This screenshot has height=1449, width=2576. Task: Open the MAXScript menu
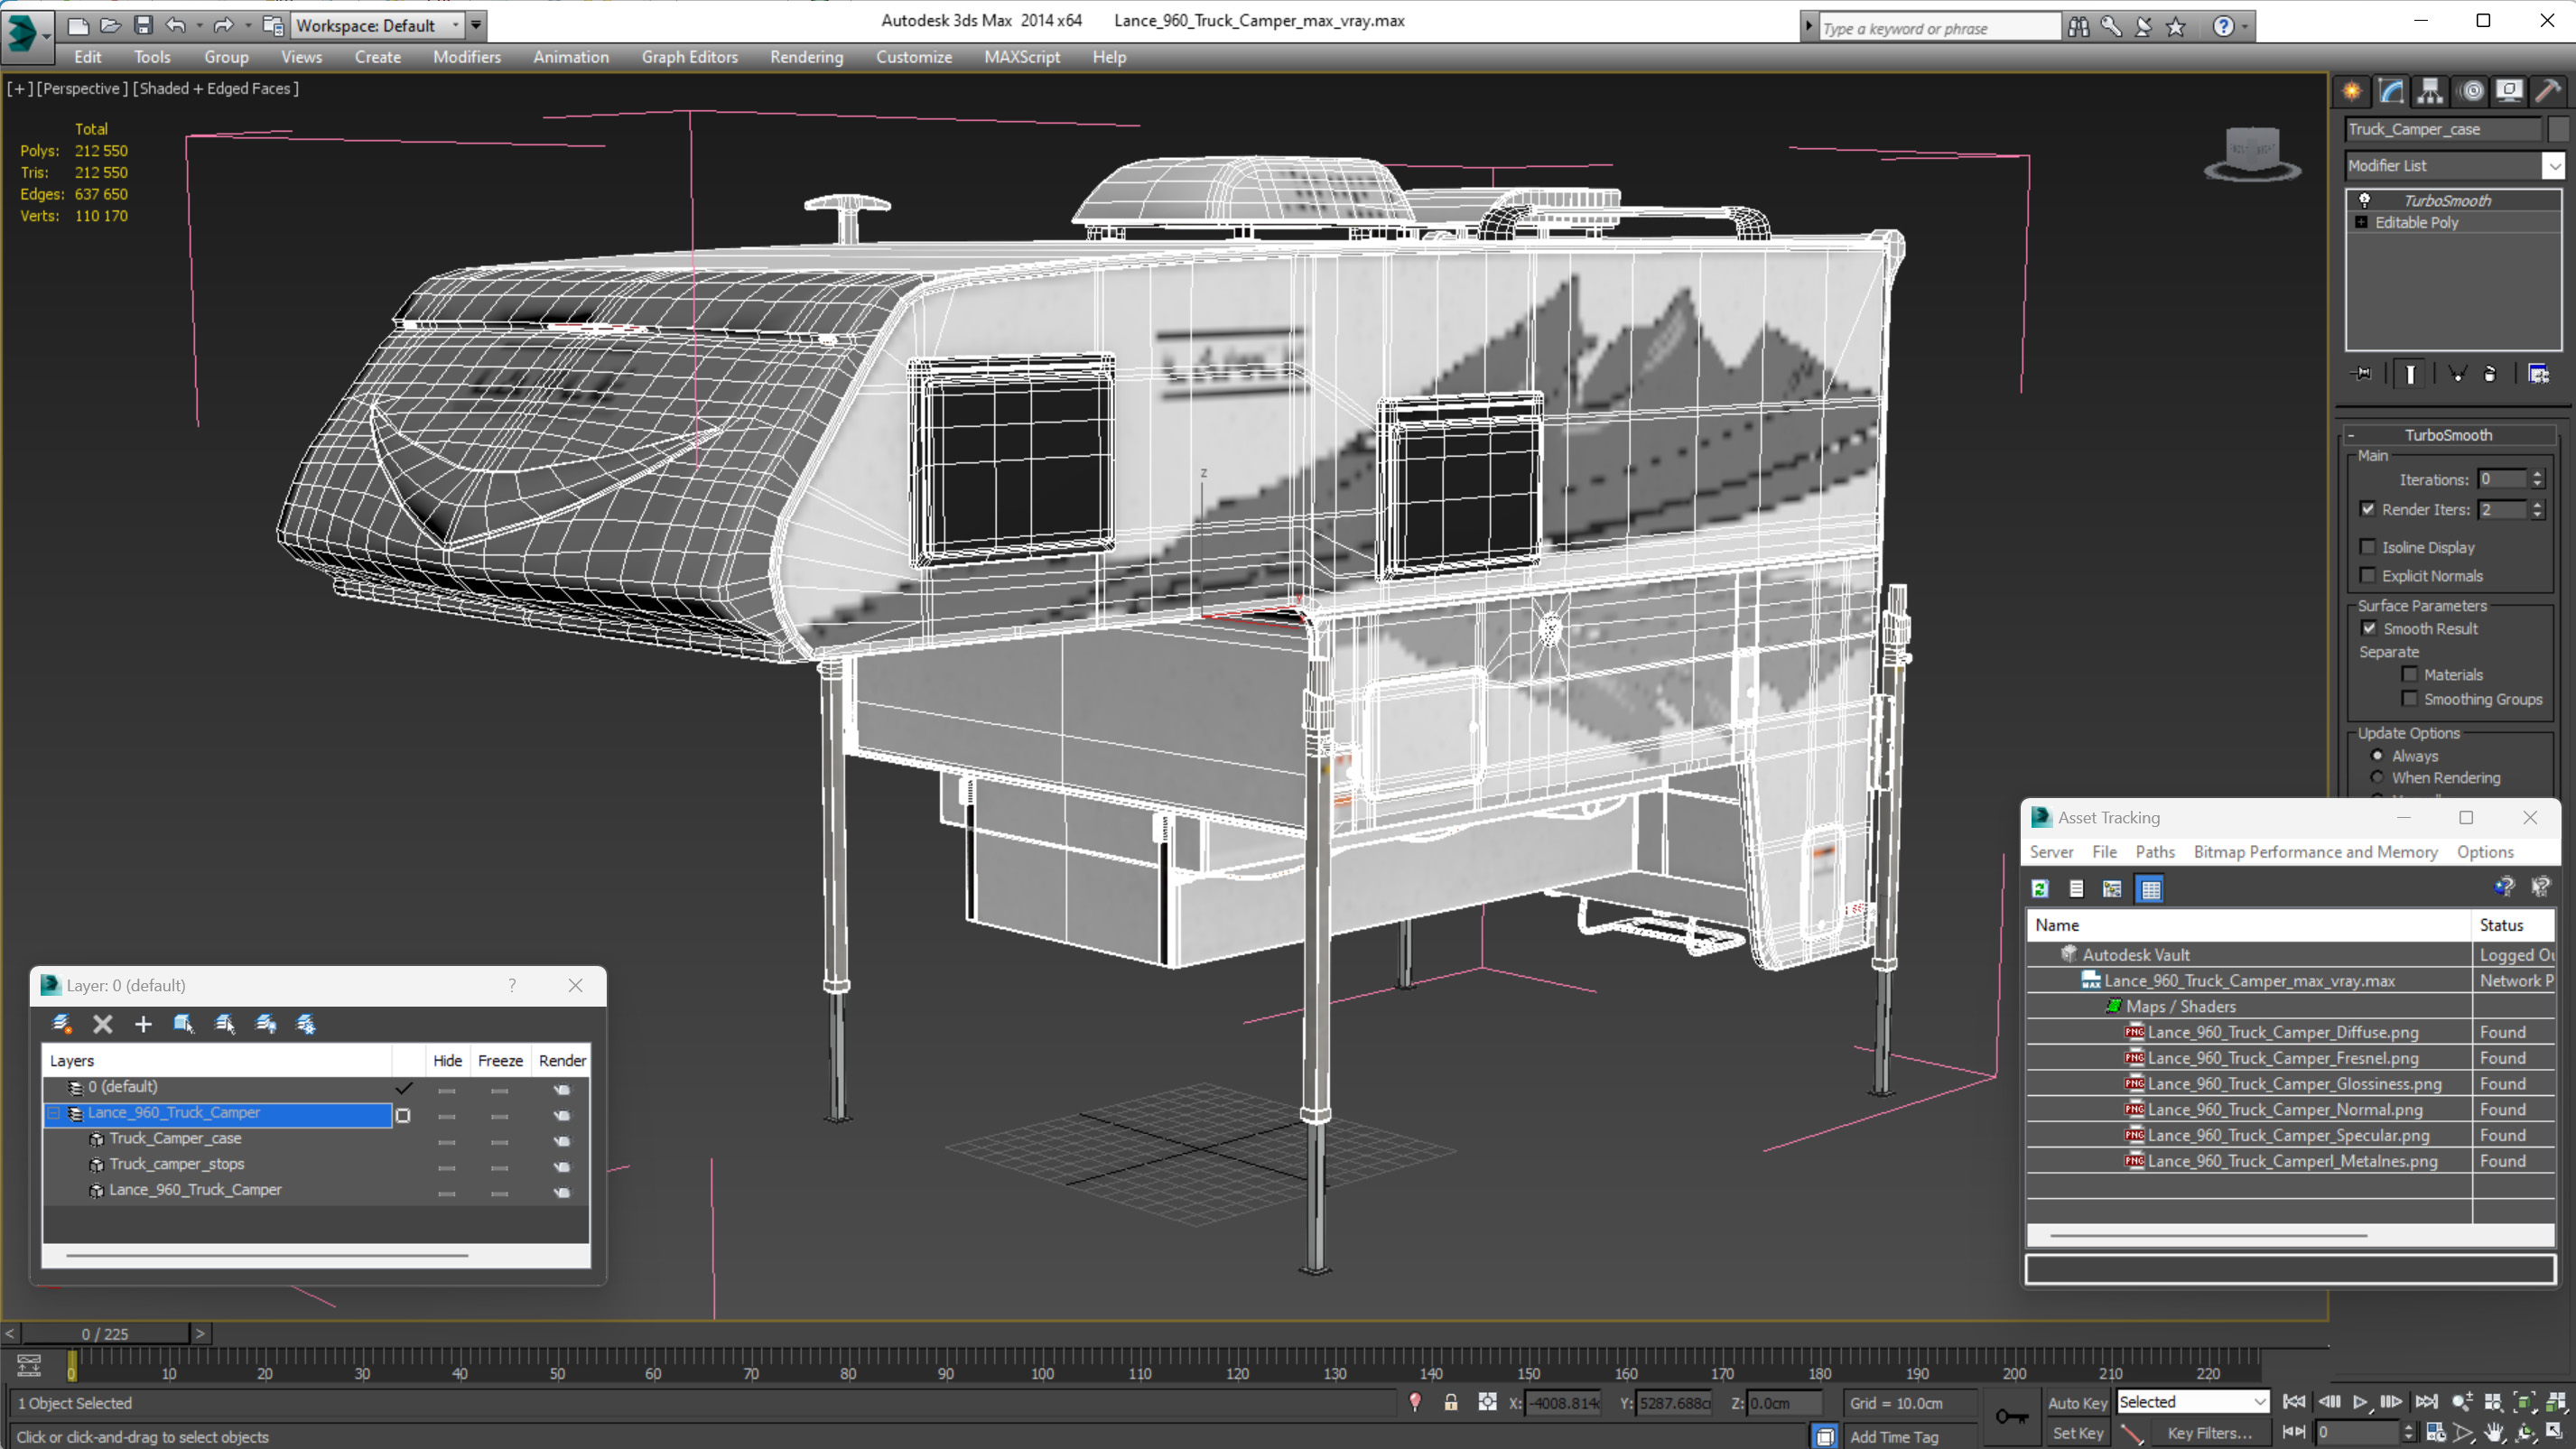point(1021,57)
